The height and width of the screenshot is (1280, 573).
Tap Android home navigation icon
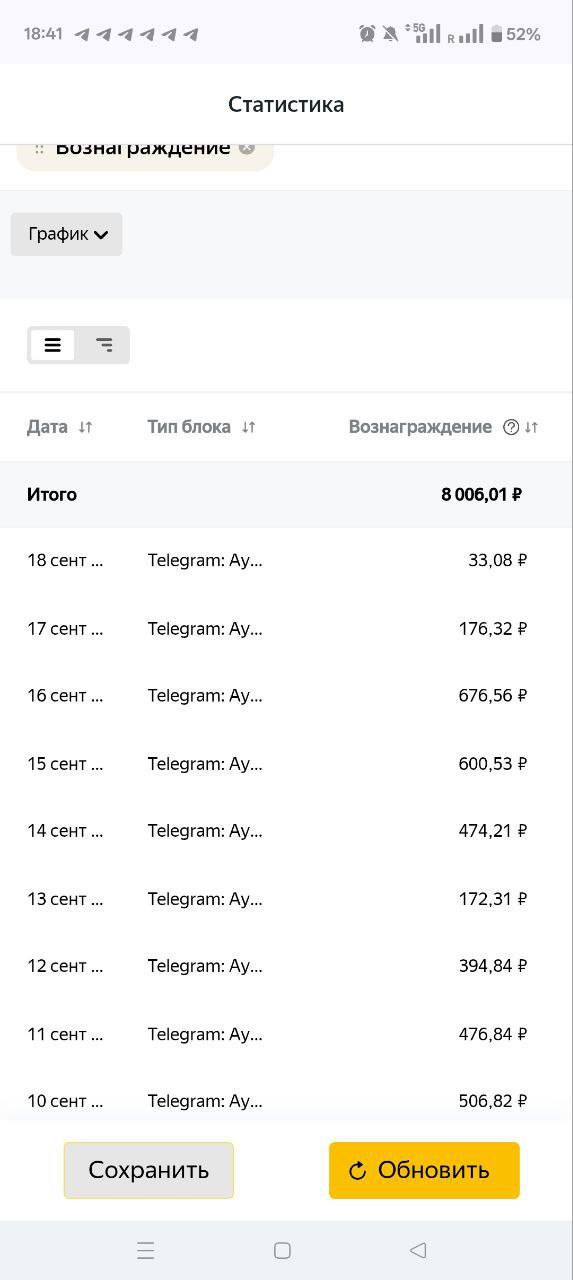pyautogui.click(x=282, y=1250)
